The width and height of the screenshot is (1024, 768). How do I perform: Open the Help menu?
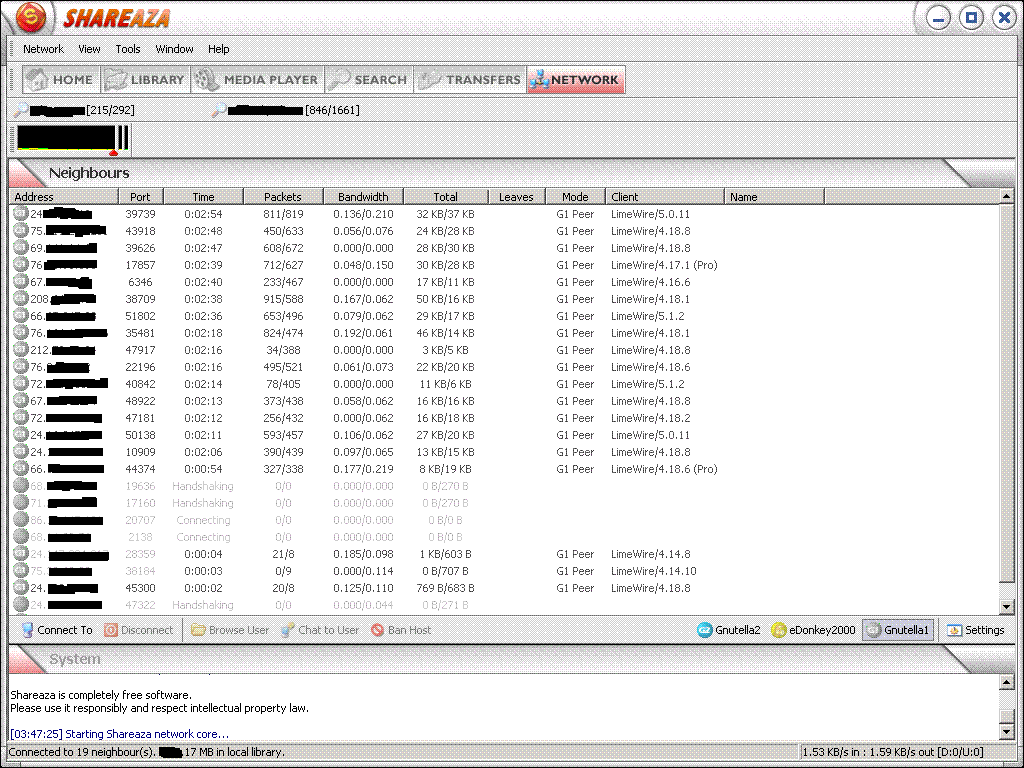click(x=218, y=49)
